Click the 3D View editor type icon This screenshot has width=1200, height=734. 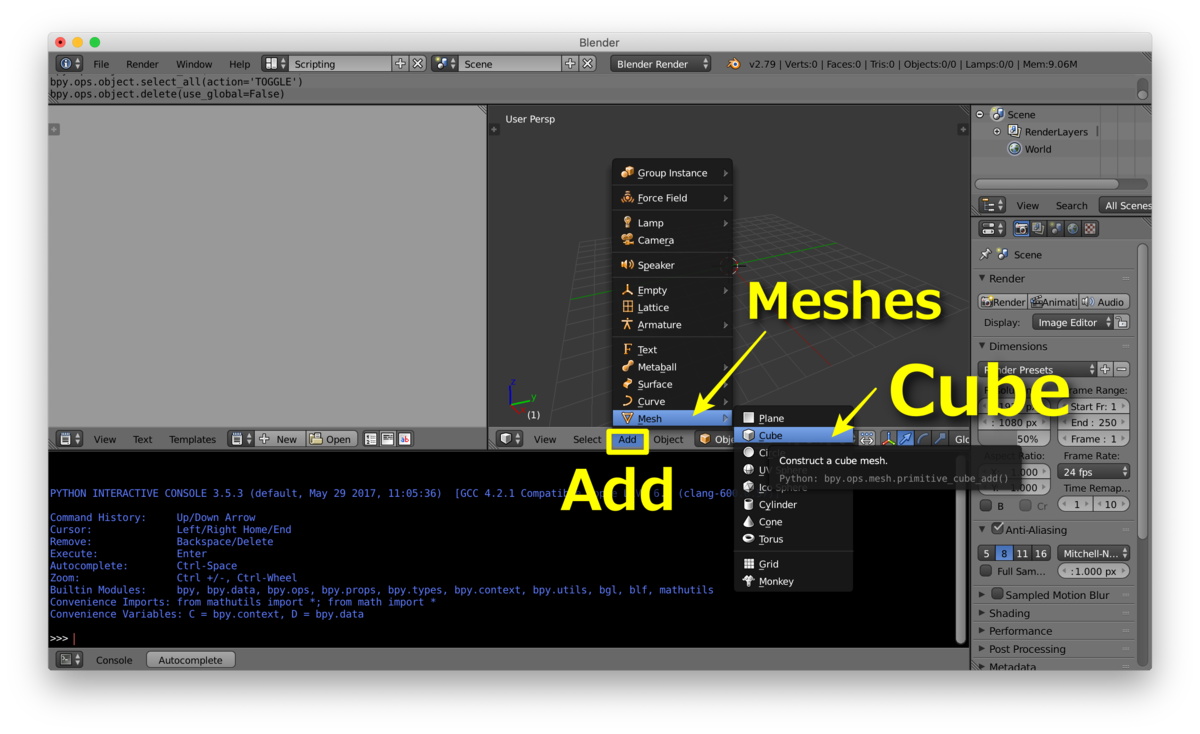coord(510,439)
